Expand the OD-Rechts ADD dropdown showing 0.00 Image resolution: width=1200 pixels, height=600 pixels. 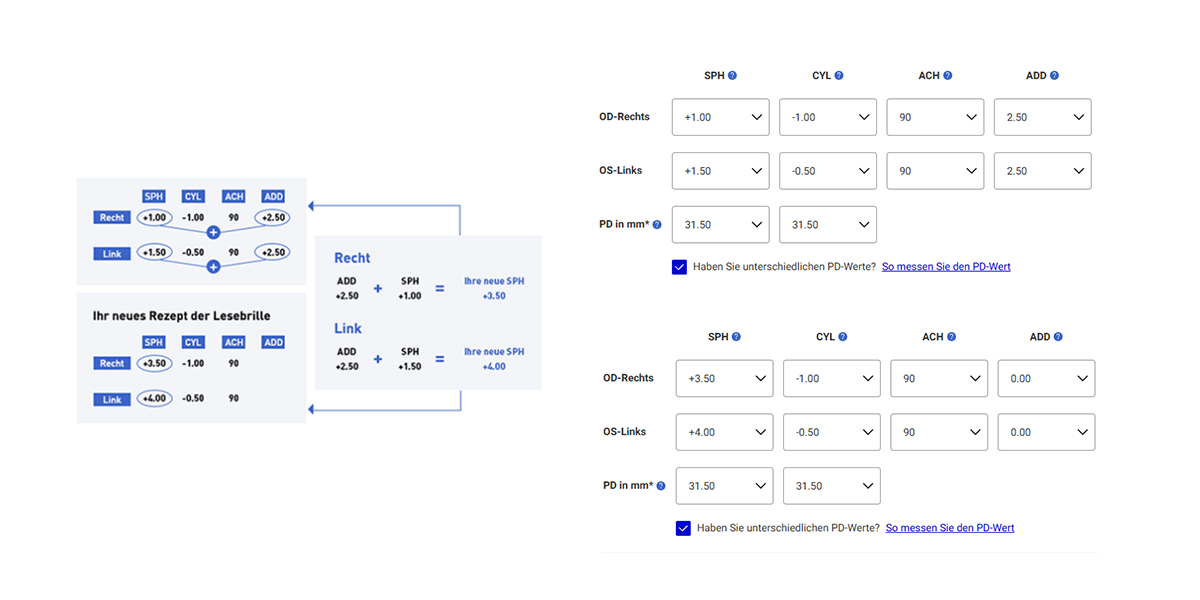click(1046, 378)
